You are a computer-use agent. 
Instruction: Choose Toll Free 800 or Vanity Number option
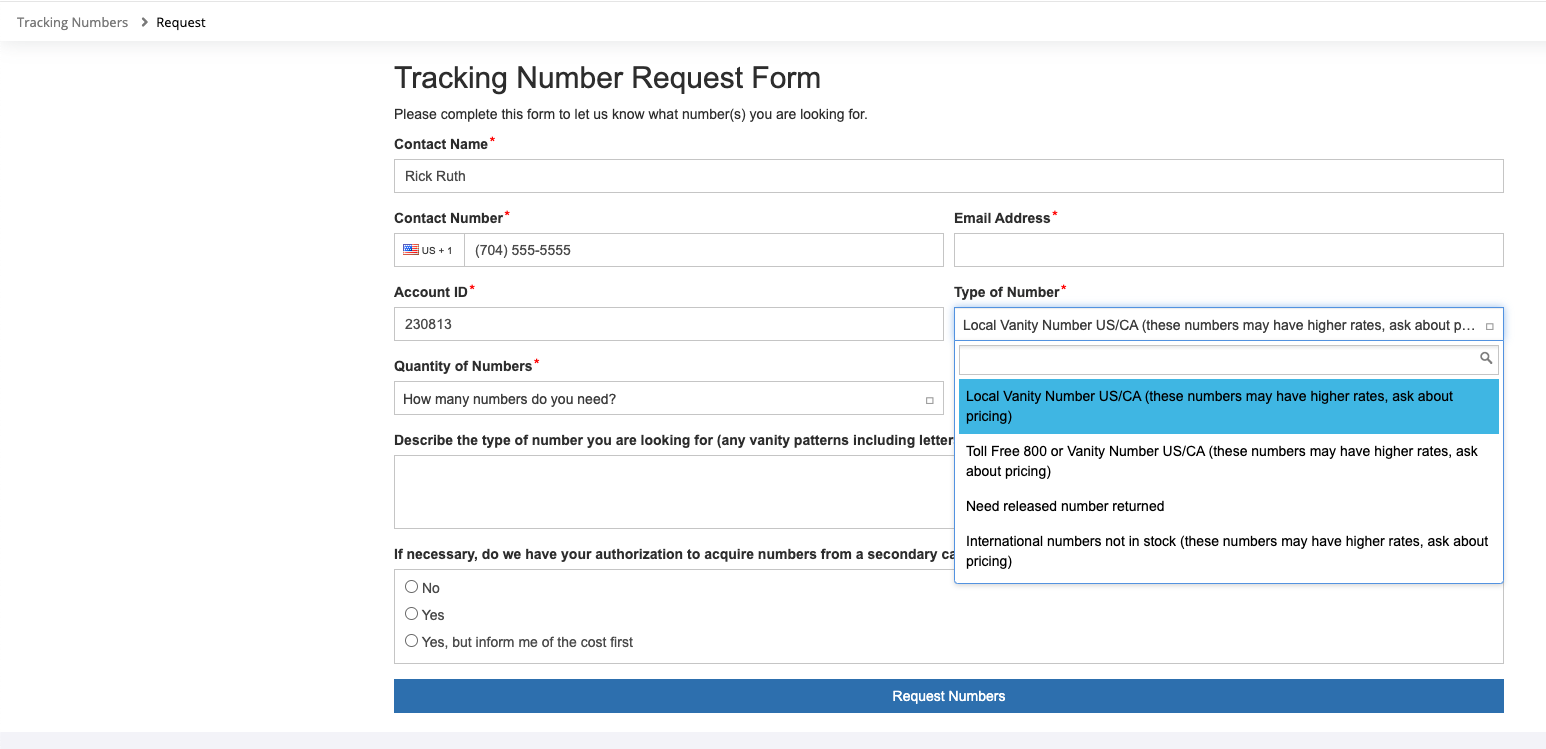pyautogui.click(x=1228, y=461)
